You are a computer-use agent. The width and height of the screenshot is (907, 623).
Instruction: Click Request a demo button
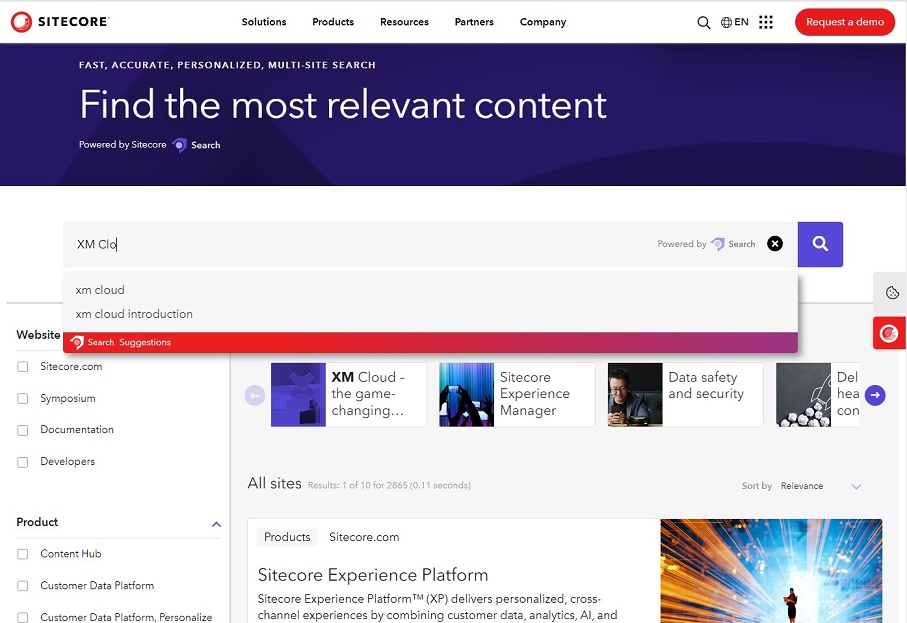point(845,22)
